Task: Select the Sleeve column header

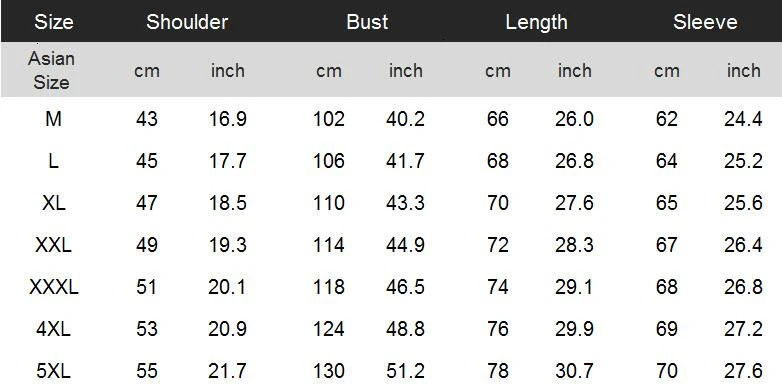Action: [705, 22]
